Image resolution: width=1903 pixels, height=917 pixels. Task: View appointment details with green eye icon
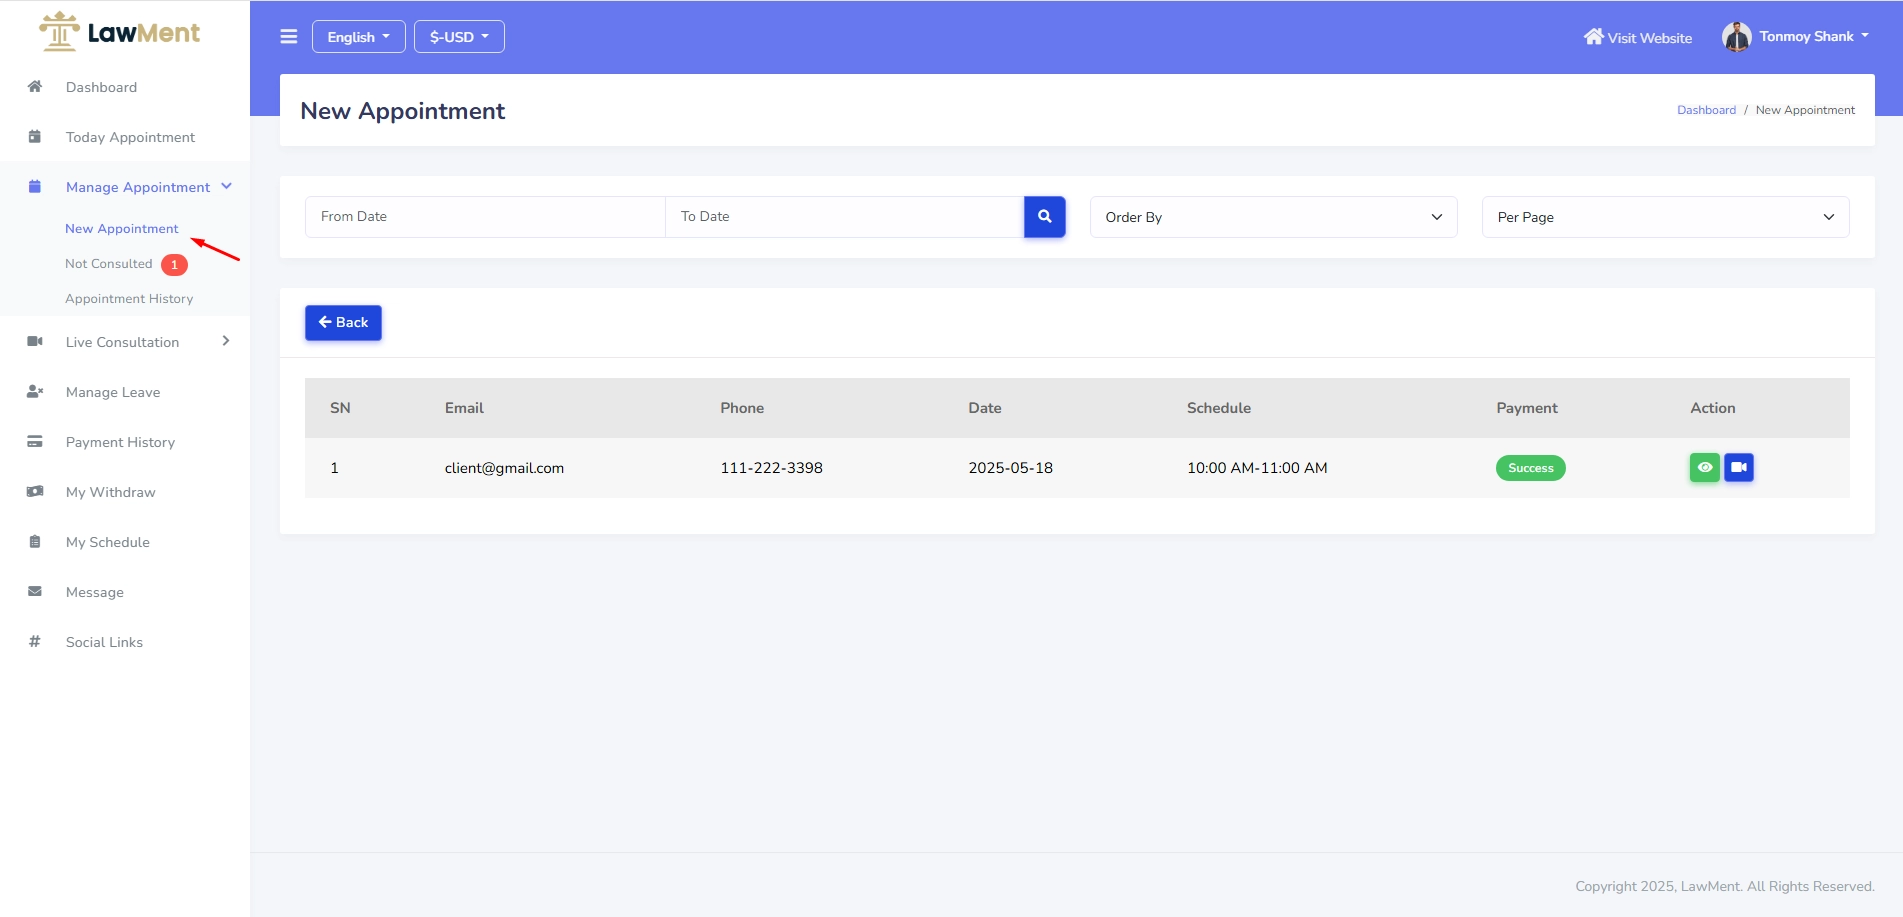1705,468
